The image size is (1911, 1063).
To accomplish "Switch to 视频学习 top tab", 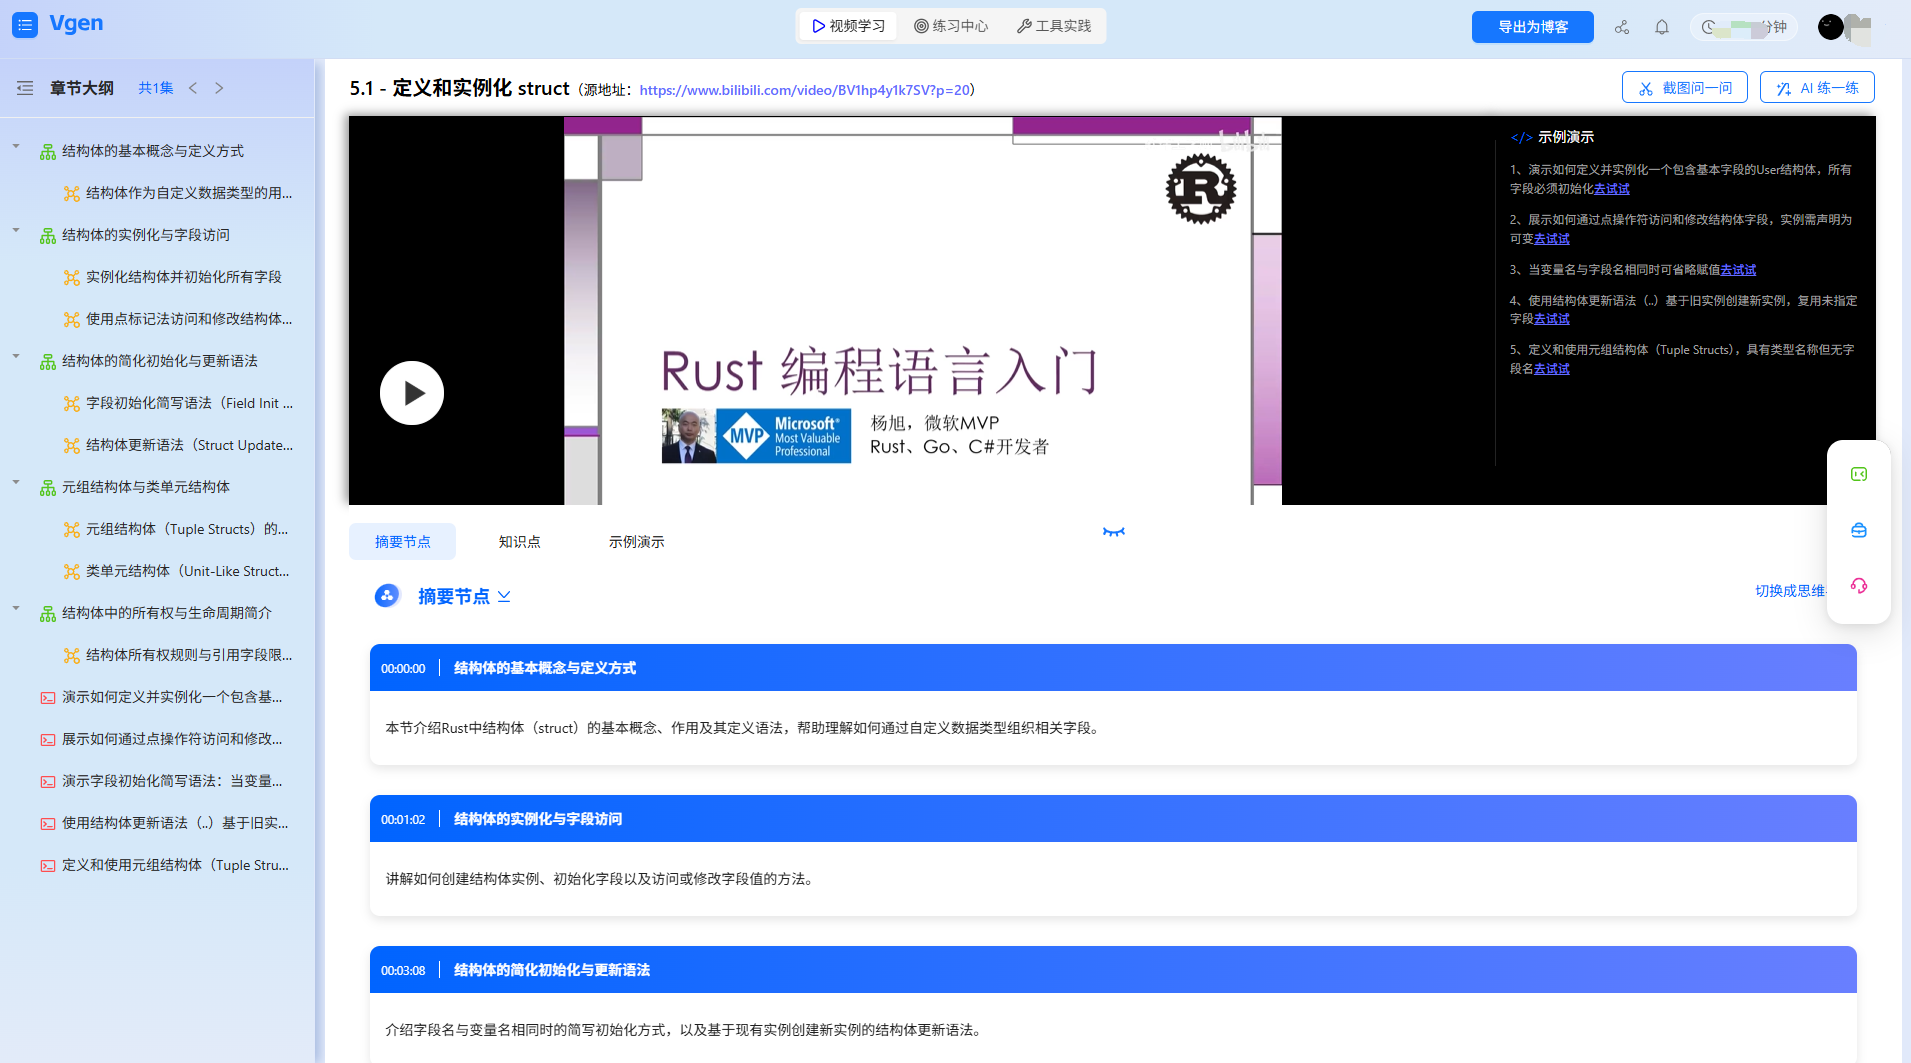I will click(848, 26).
